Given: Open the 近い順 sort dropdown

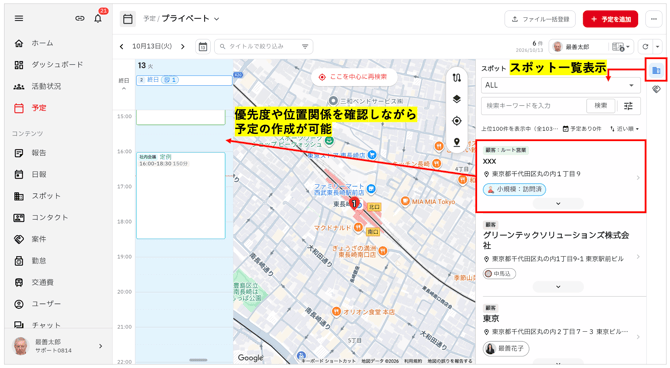Looking at the screenshot, I should click(624, 129).
